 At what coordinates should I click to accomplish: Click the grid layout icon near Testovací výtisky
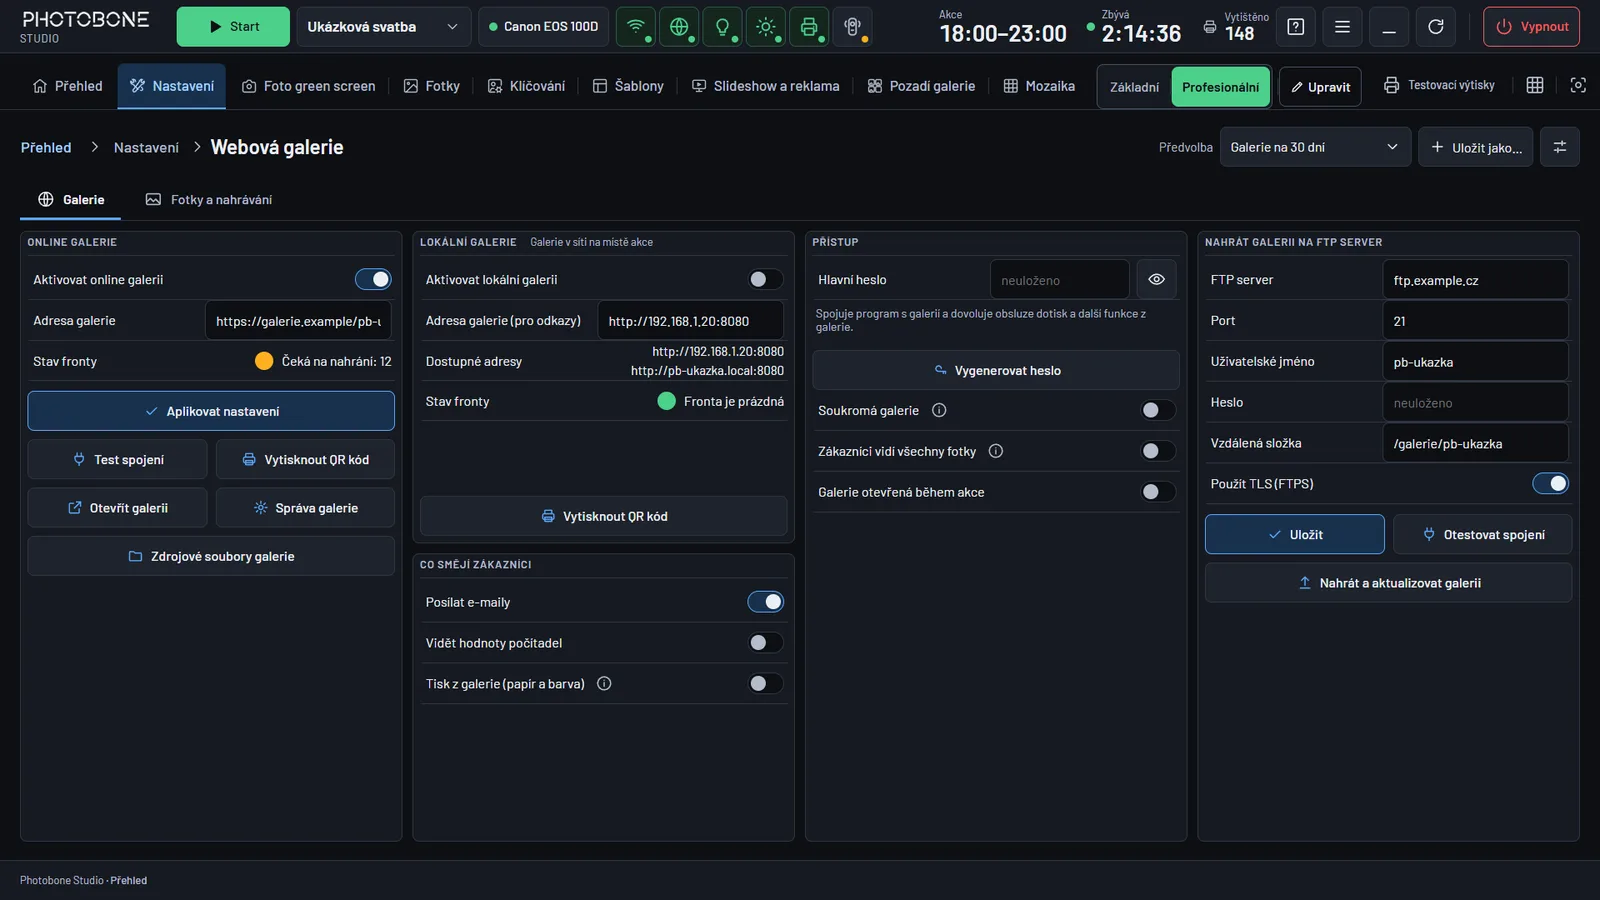(x=1535, y=86)
